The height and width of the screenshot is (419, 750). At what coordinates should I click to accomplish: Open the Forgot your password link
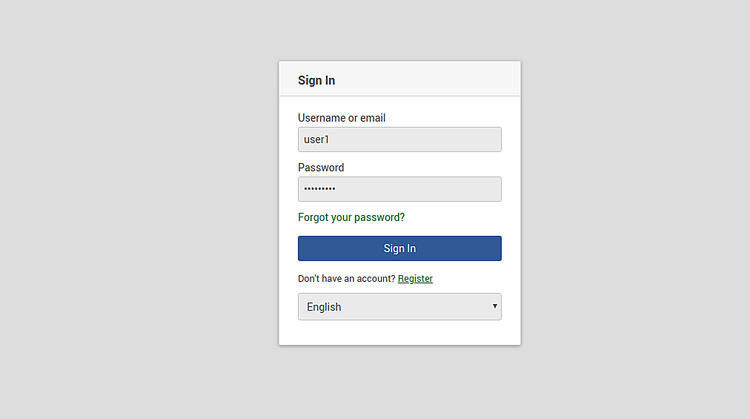coord(351,217)
